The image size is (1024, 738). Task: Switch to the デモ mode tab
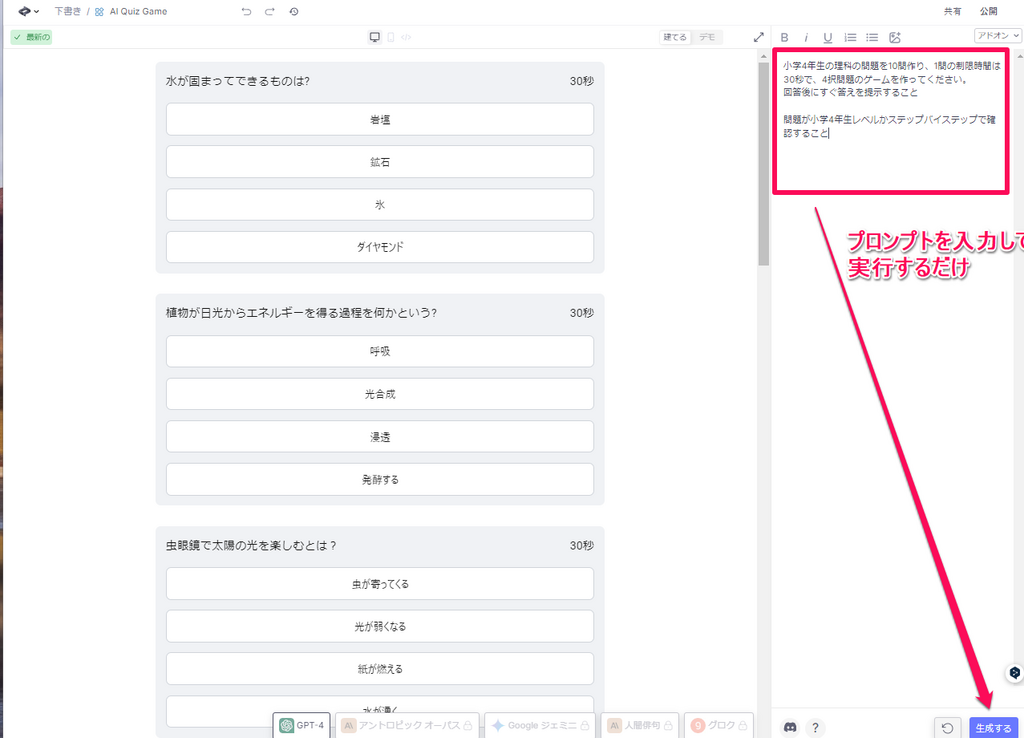707,37
